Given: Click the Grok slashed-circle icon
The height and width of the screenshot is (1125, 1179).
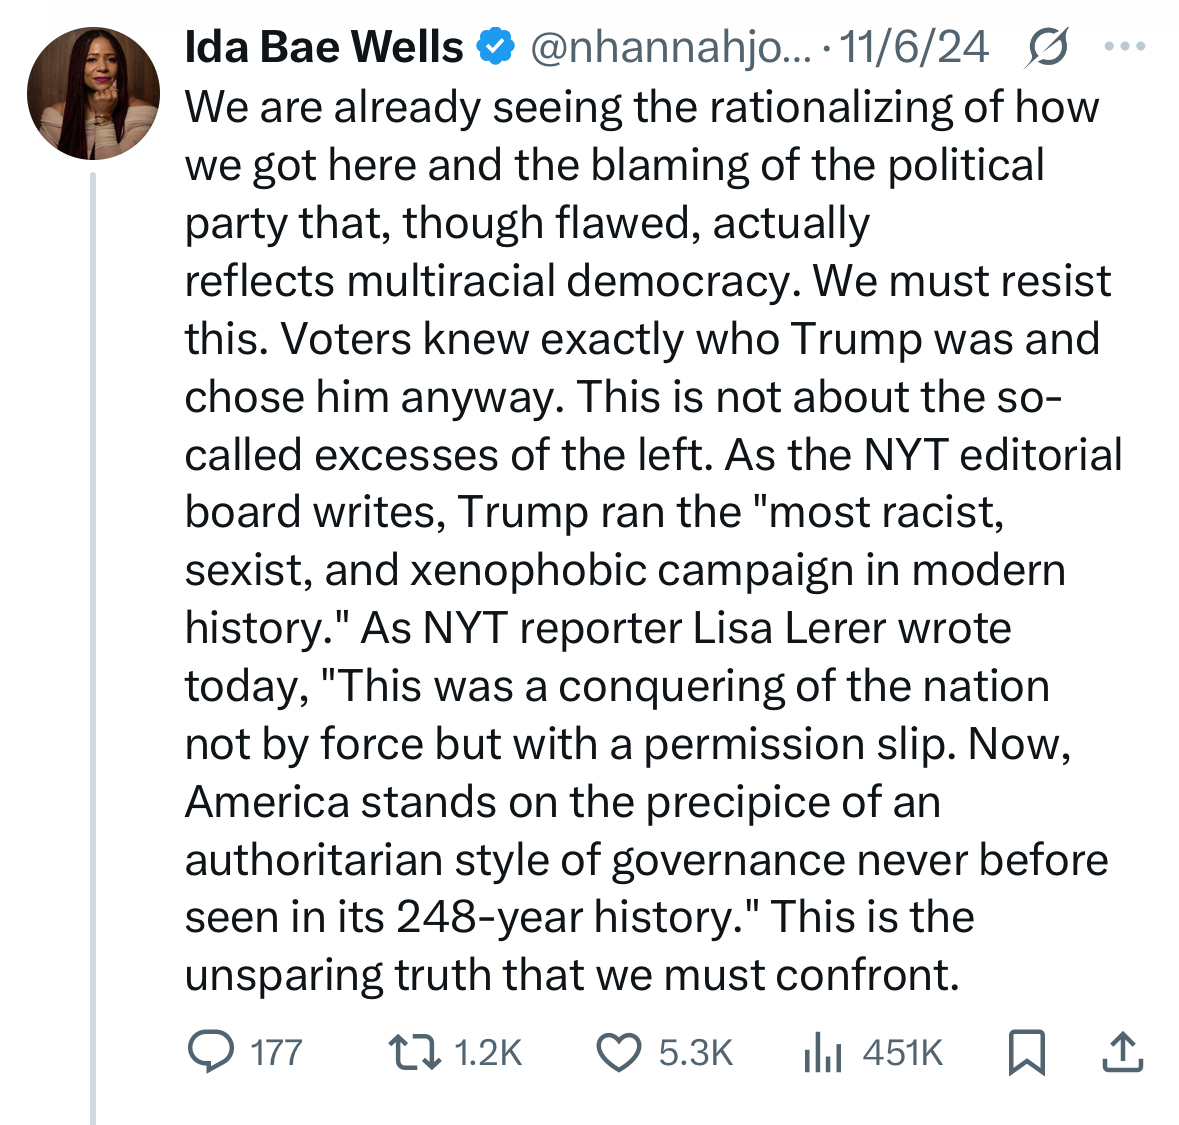Looking at the screenshot, I should (x=1047, y=48).
